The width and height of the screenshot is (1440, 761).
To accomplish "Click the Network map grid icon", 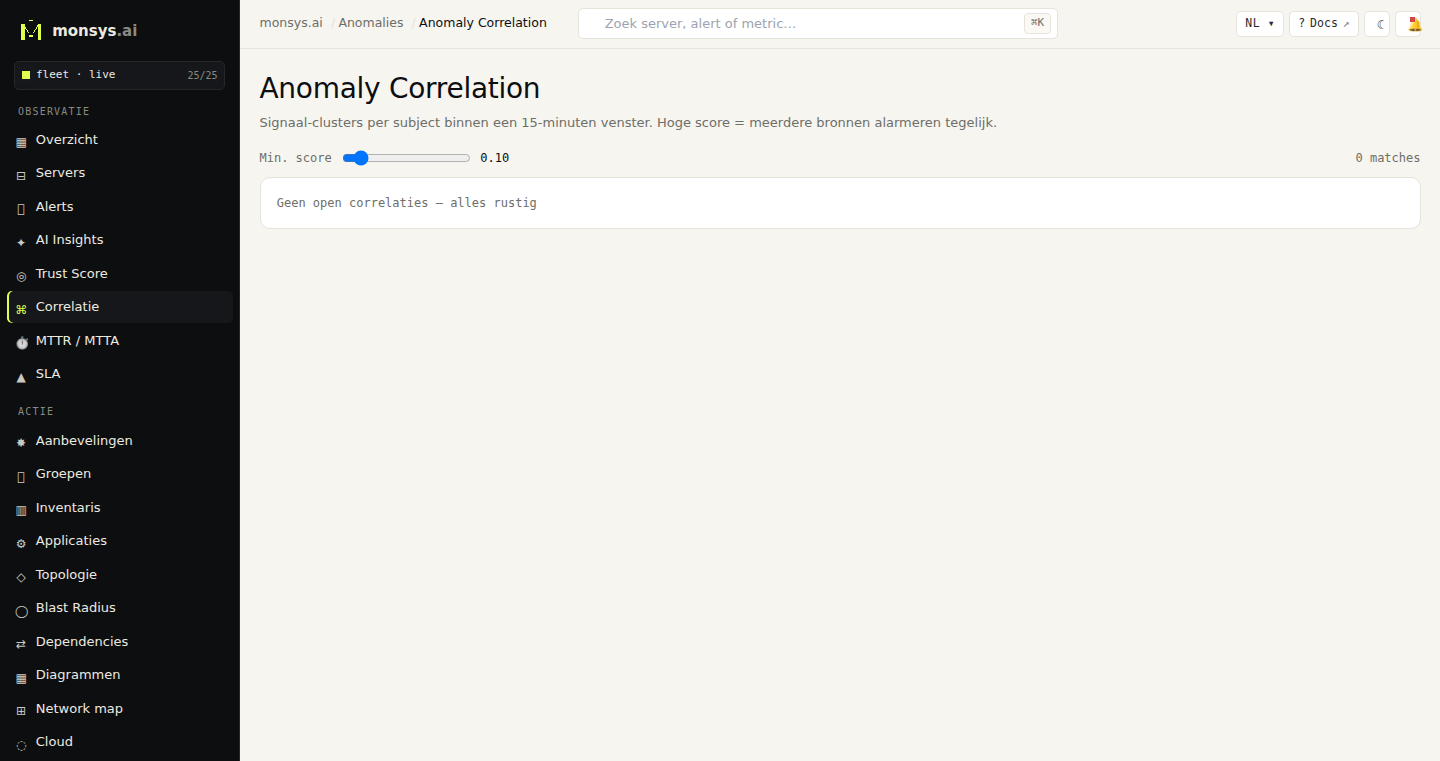I will tap(21, 711).
